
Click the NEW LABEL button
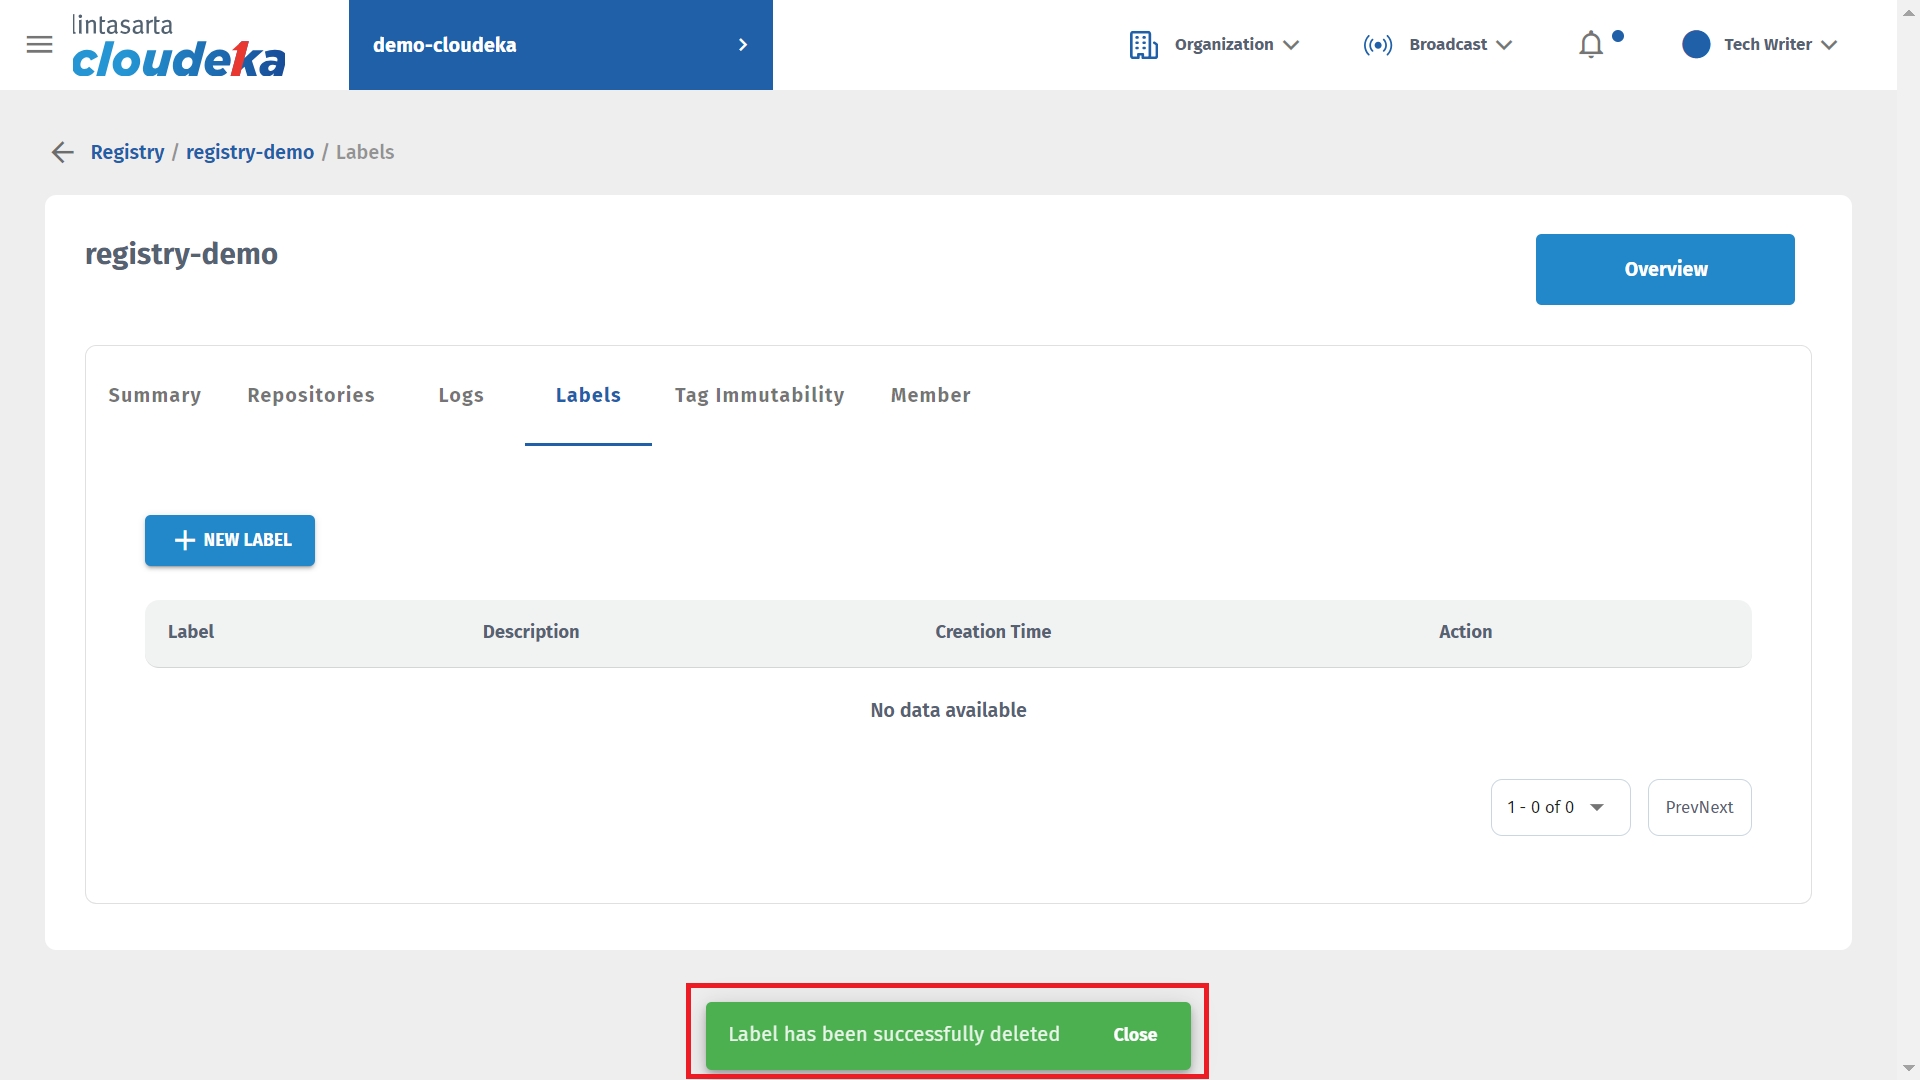[230, 540]
